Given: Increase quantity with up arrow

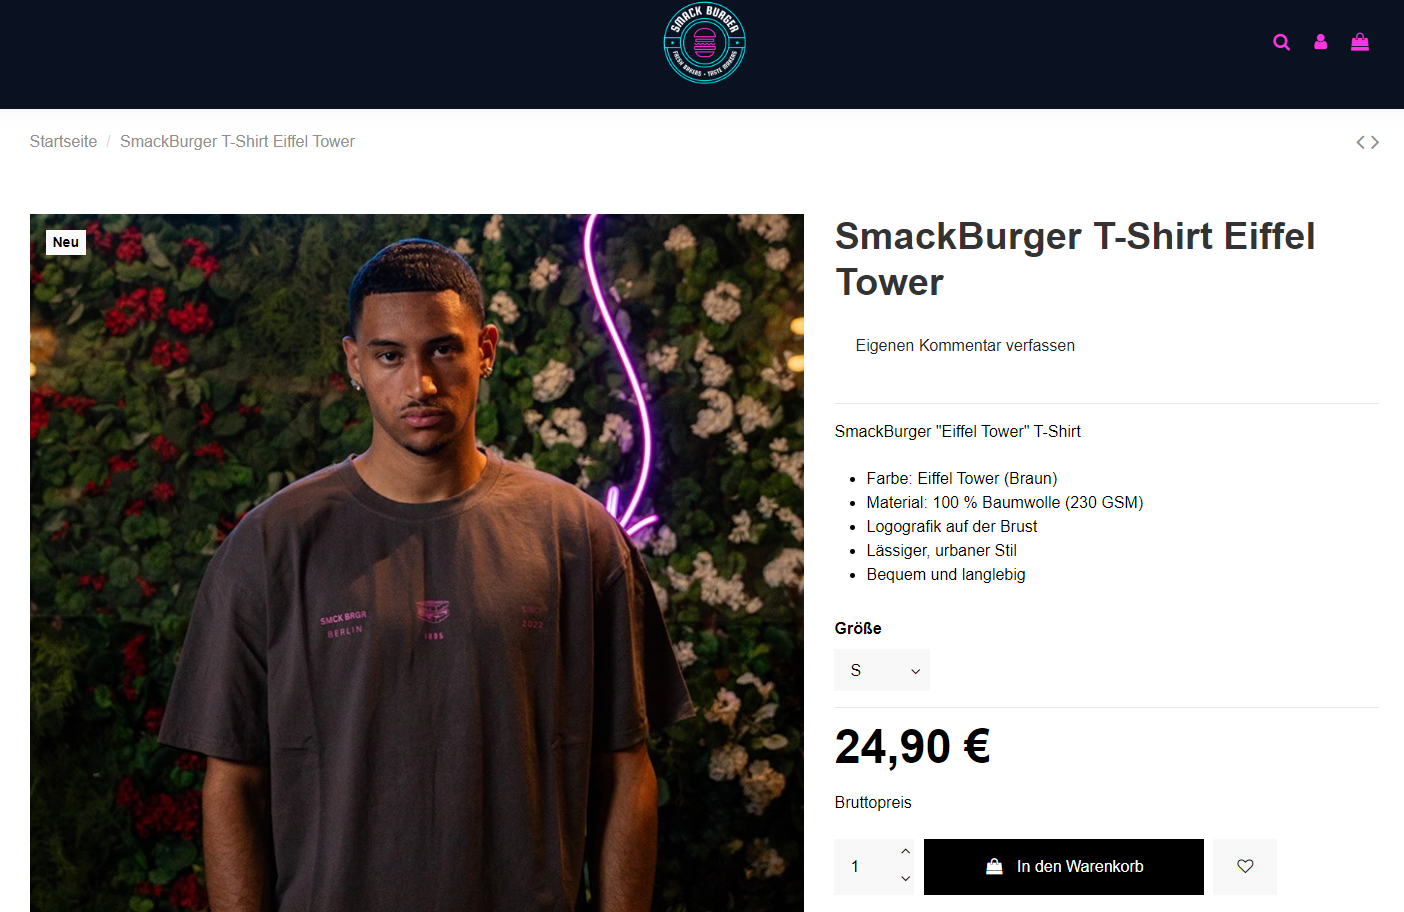Looking at the screenshot, I should (905, 852).
